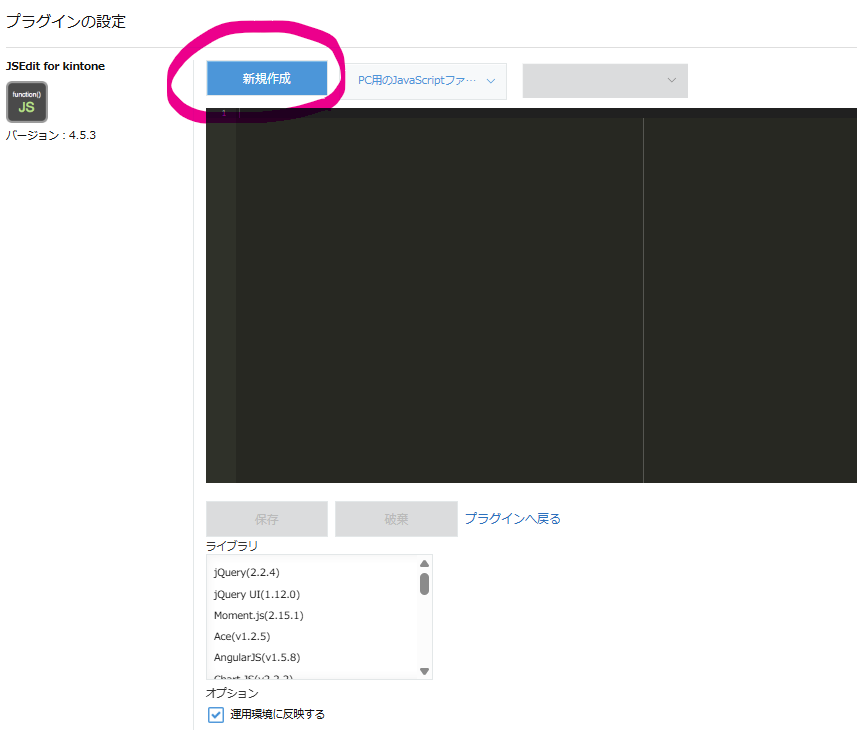Click the JSEdit for kintone title text
The height and width of the screenshot is (746, 857).
tap(55, 66)
